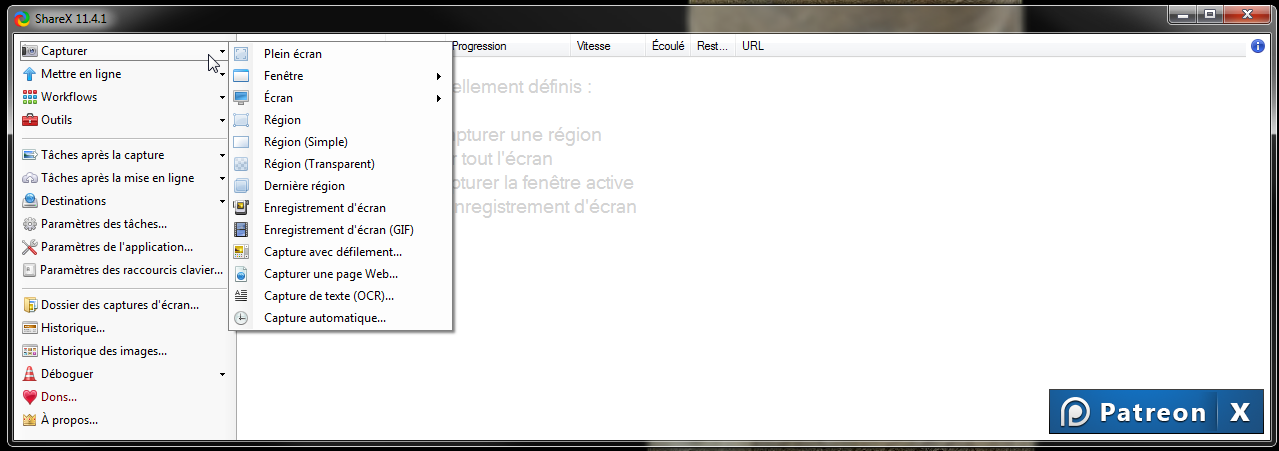Click the Région (Simple) icon
This screenshot has height=451, width=1279.
[241, 142]
